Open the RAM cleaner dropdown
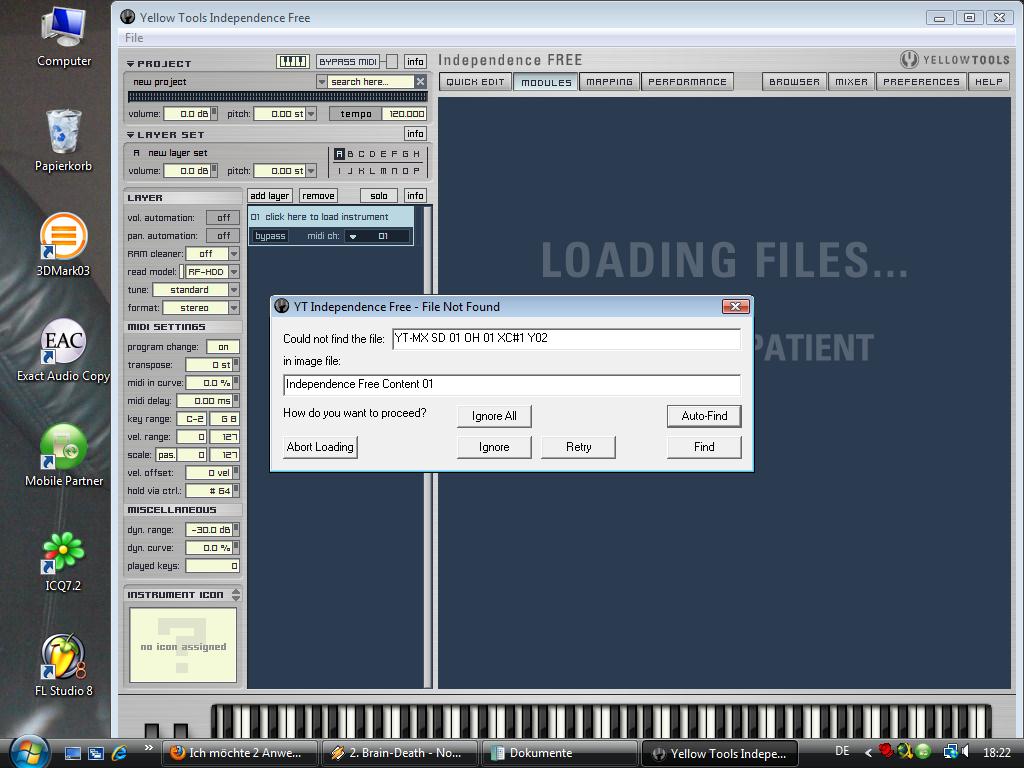The width and height of the screenshot is (1024, 768). (234, 253)
